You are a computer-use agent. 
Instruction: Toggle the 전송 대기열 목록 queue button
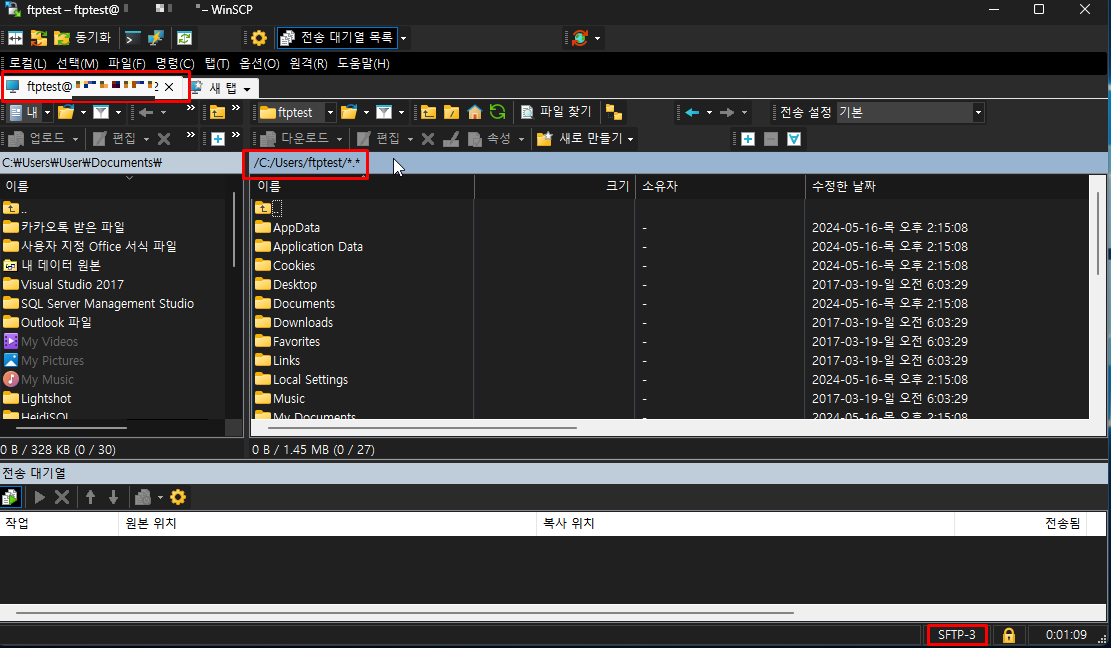pyautogui.click(x=337, y=38)
